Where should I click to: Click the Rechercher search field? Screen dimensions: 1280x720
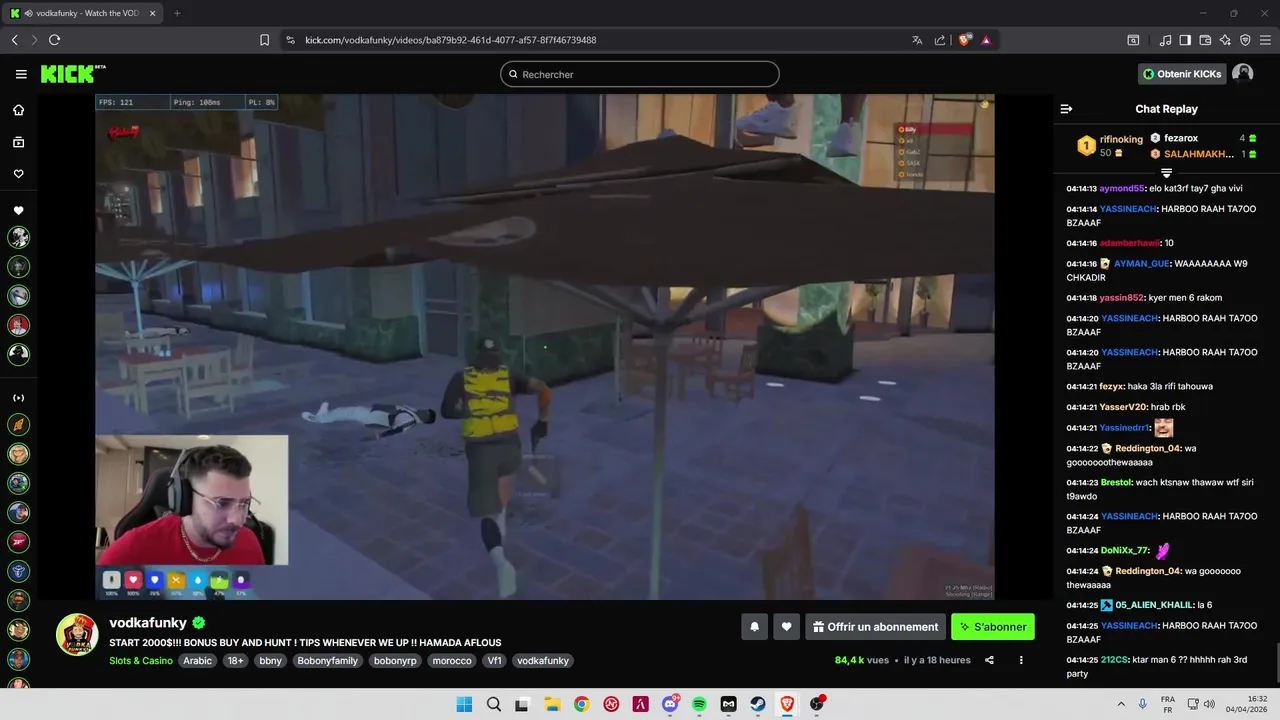pyautogui.click(x=640, y=74)
